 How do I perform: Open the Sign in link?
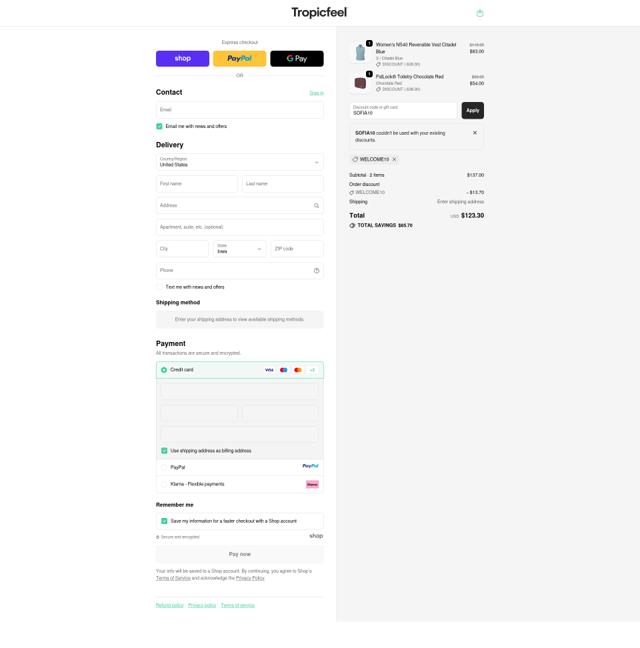pyautogui.click(x=316, y=93)
